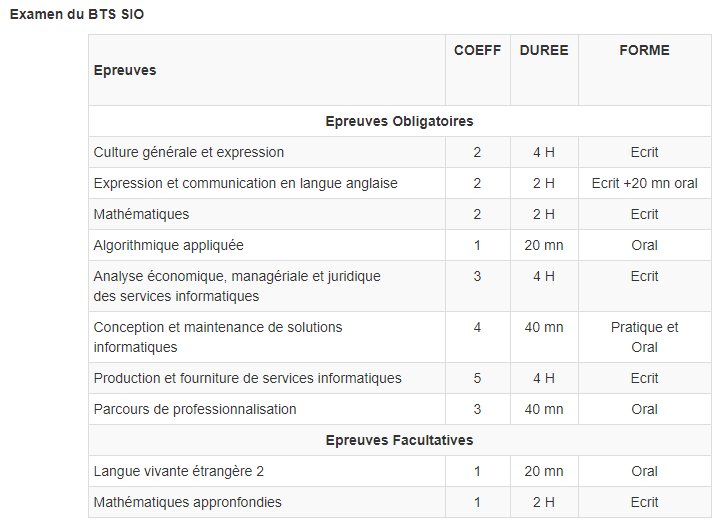The image size is (720, 524).
Task: Select 'Production et fourniture de services informatiques'
Action: tap(247, 378)
